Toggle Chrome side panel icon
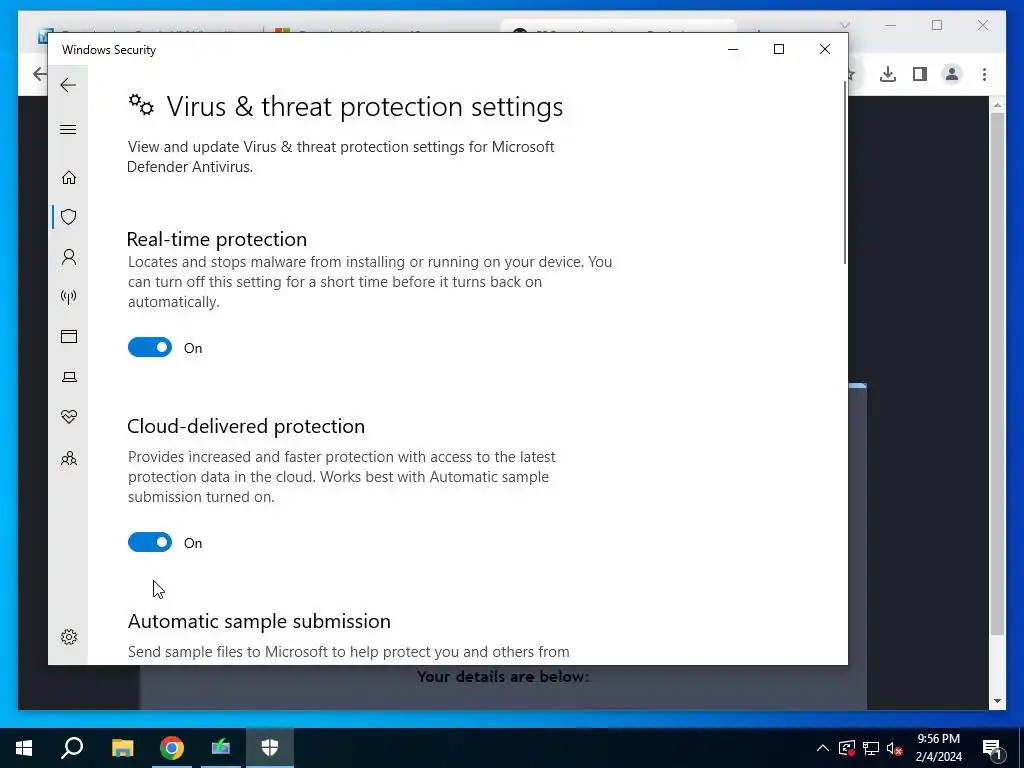Screen dimensions: 1024x768 [920, 74]
